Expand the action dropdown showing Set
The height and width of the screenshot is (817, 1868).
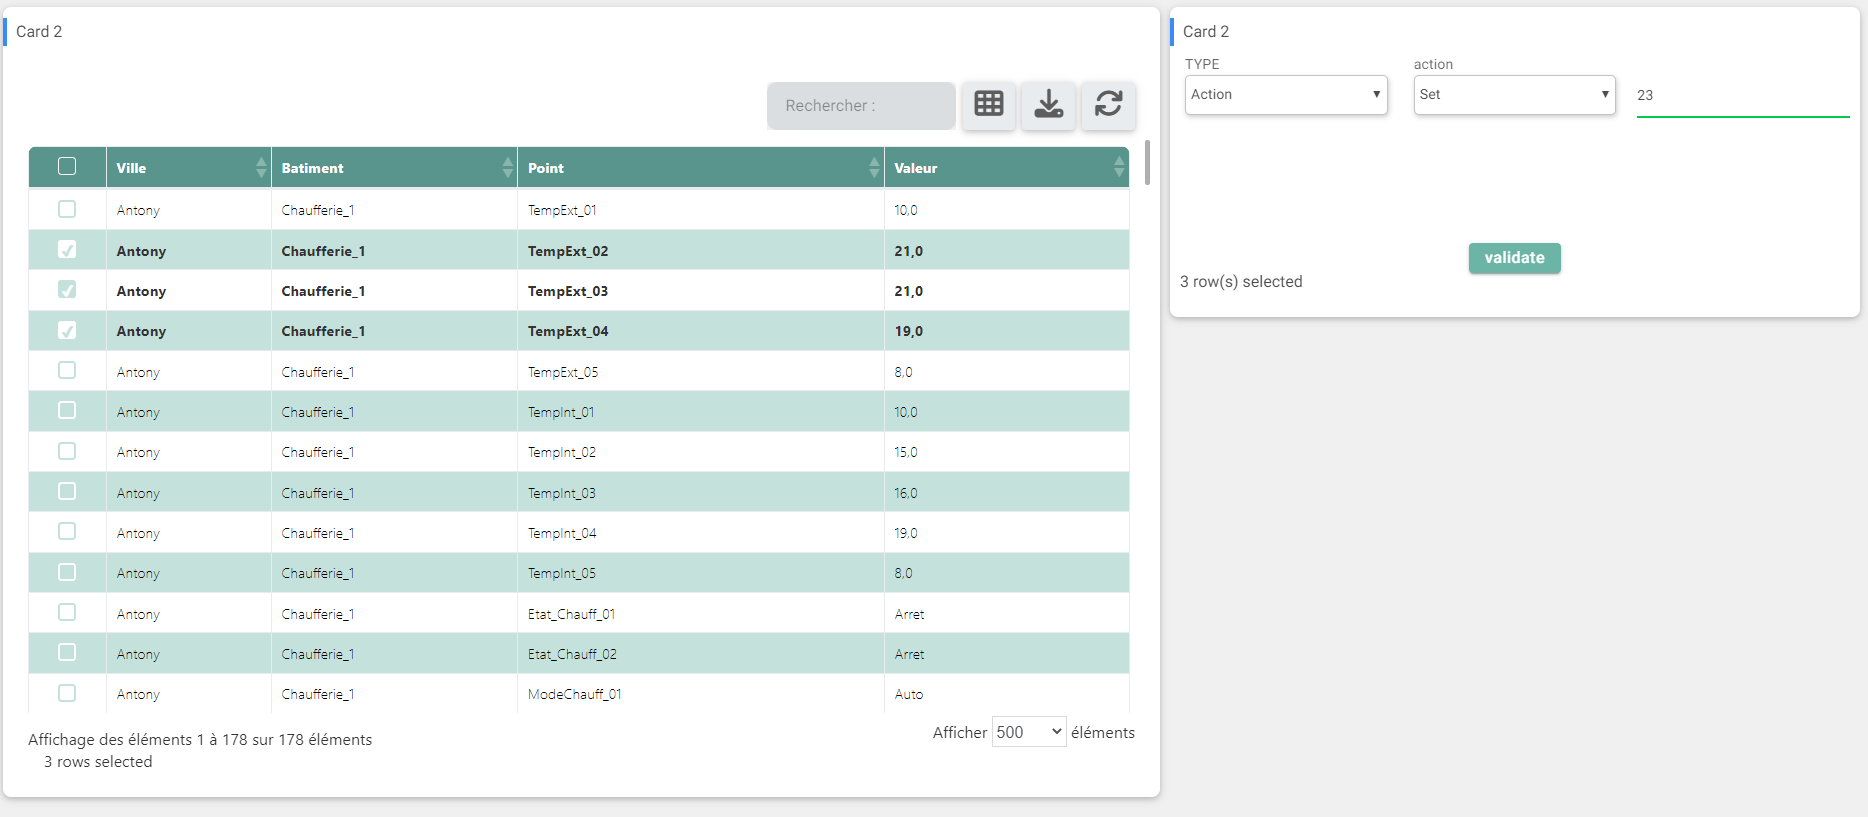1513,95
